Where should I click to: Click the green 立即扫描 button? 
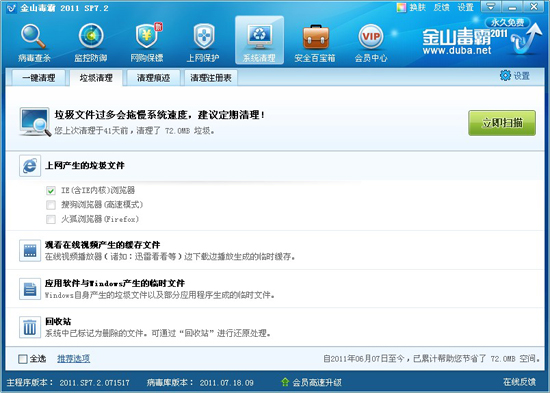(x=502, y=123)
